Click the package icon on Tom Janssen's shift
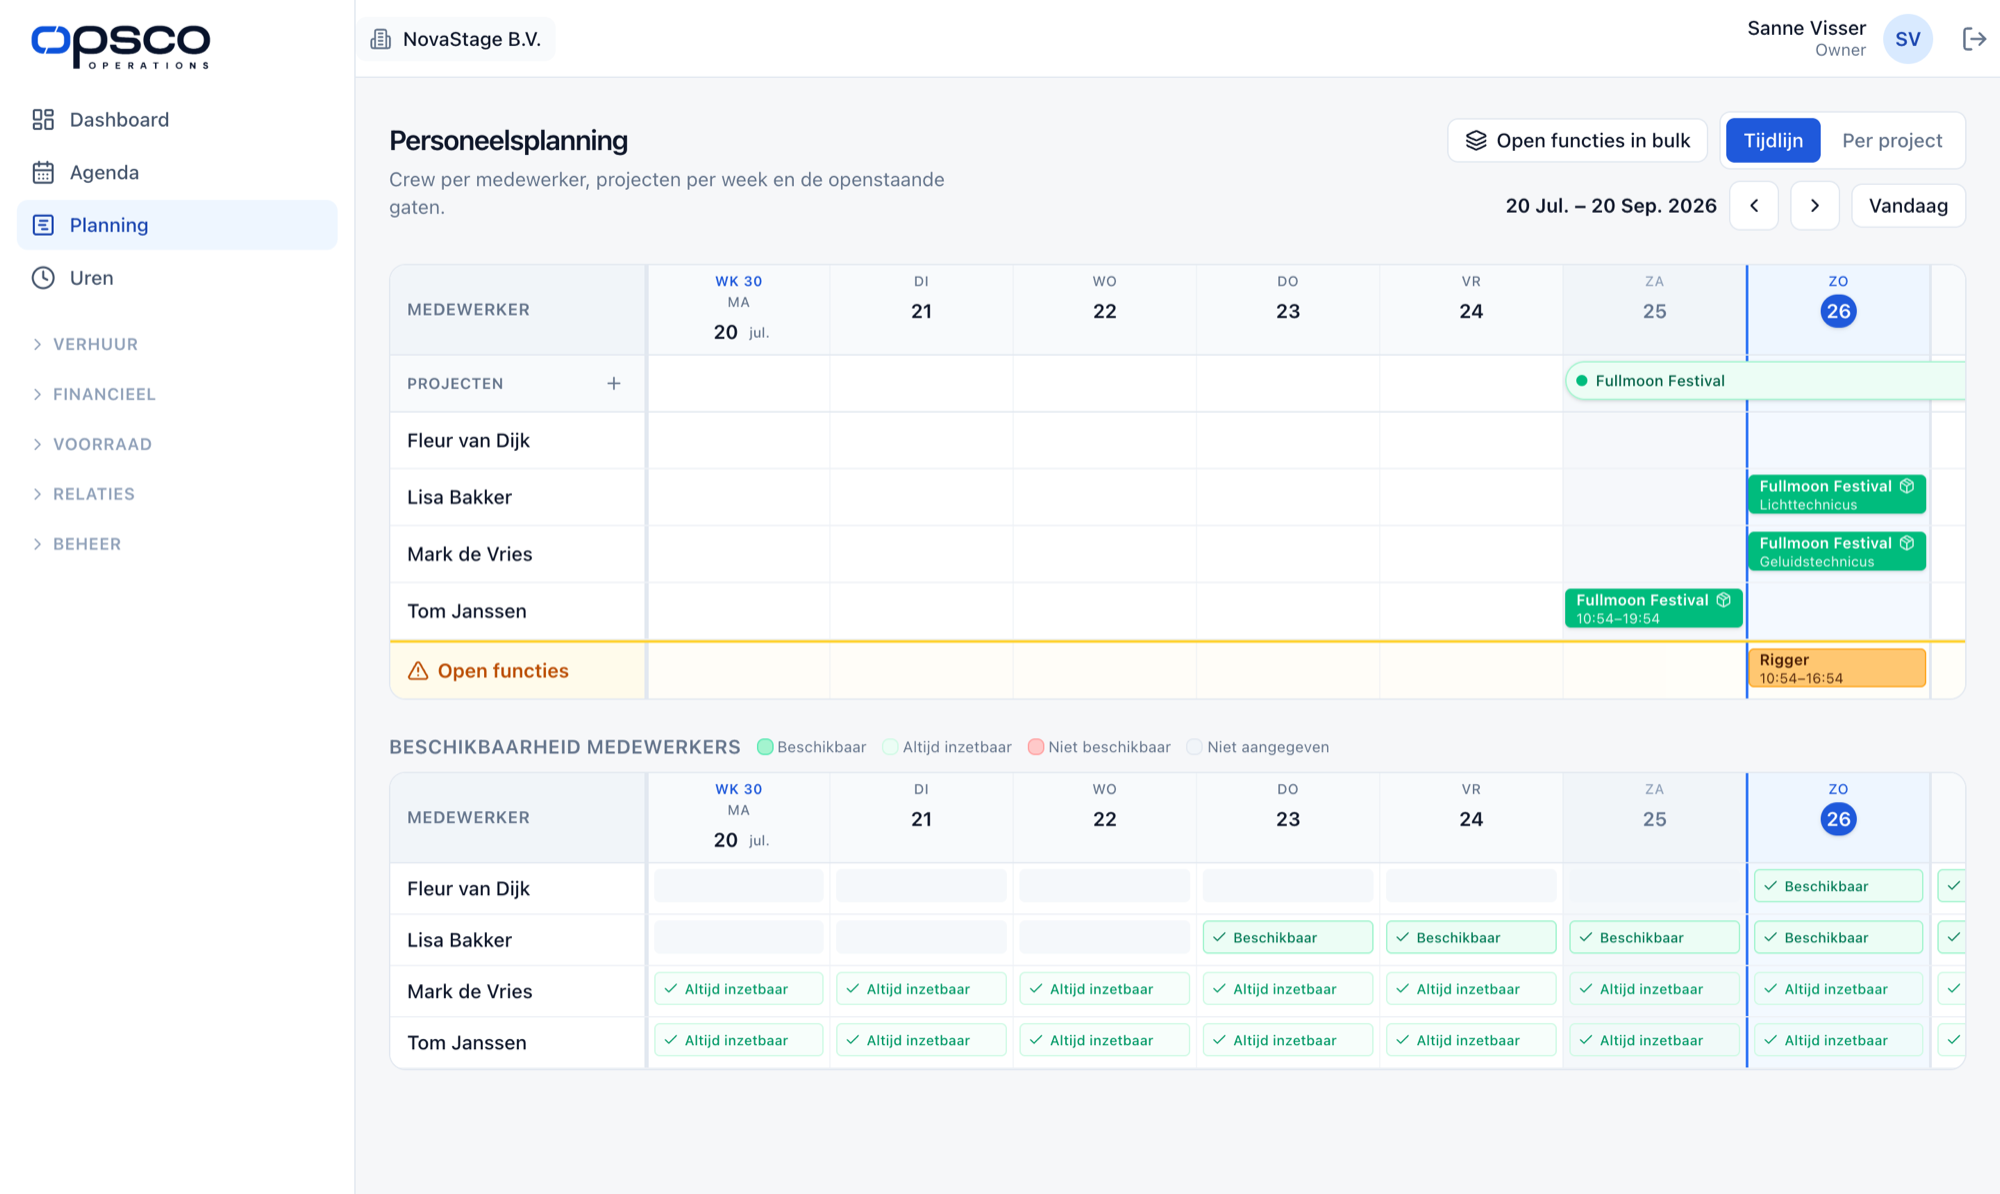 pos(1724,600)
